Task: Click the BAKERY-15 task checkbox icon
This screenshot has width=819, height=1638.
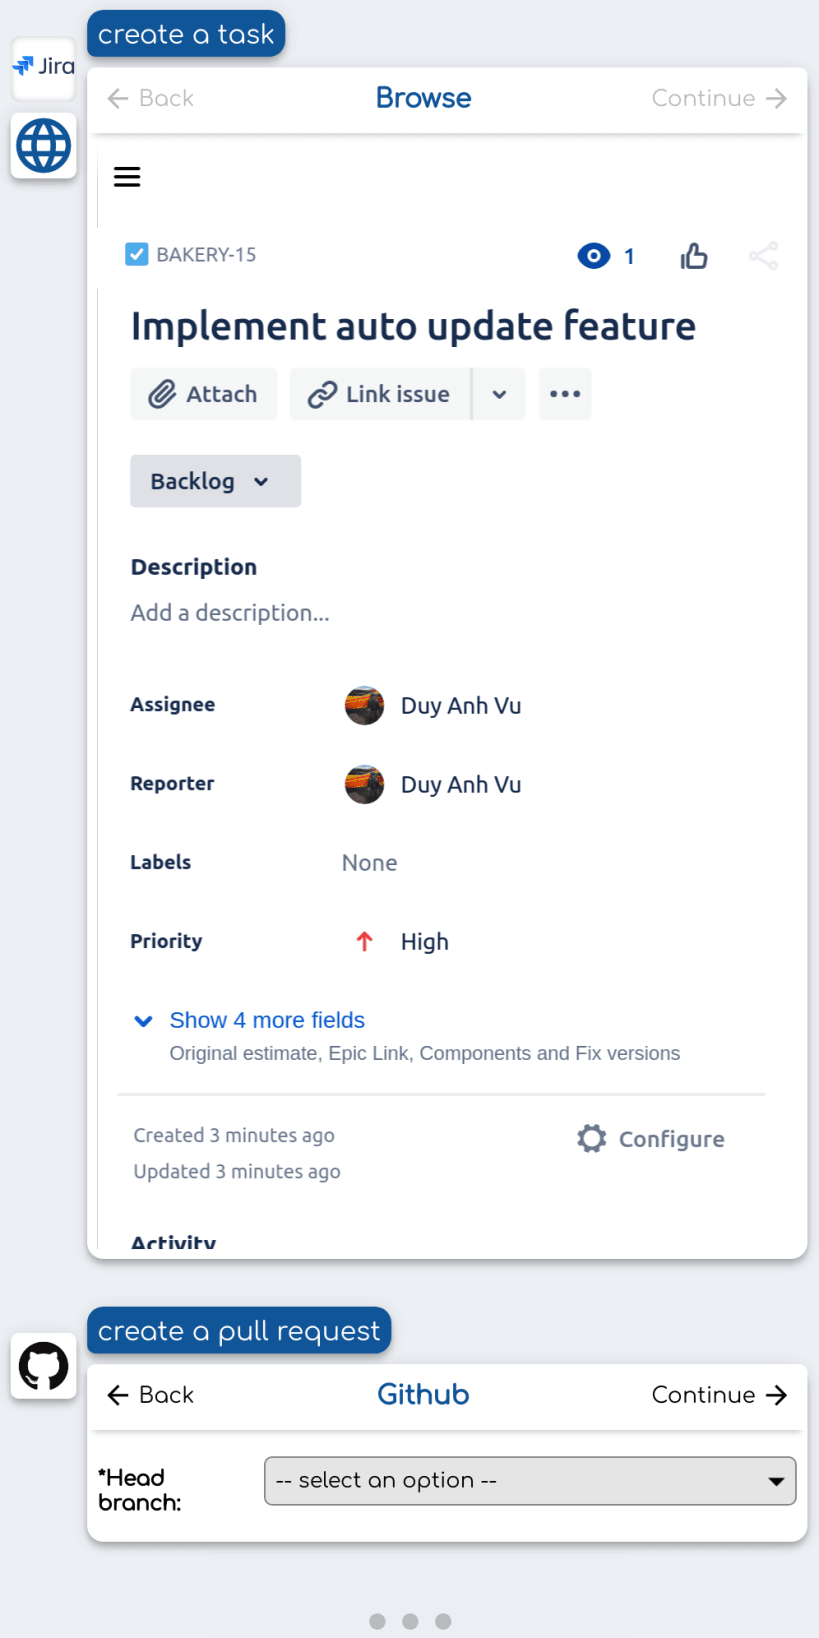Action: [x=137, y=254]
